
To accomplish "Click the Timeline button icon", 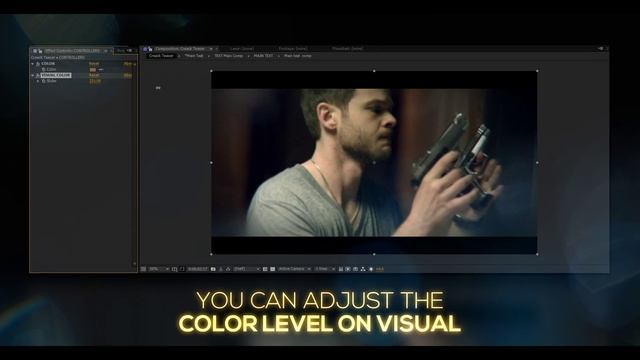I will coord(355,269).
